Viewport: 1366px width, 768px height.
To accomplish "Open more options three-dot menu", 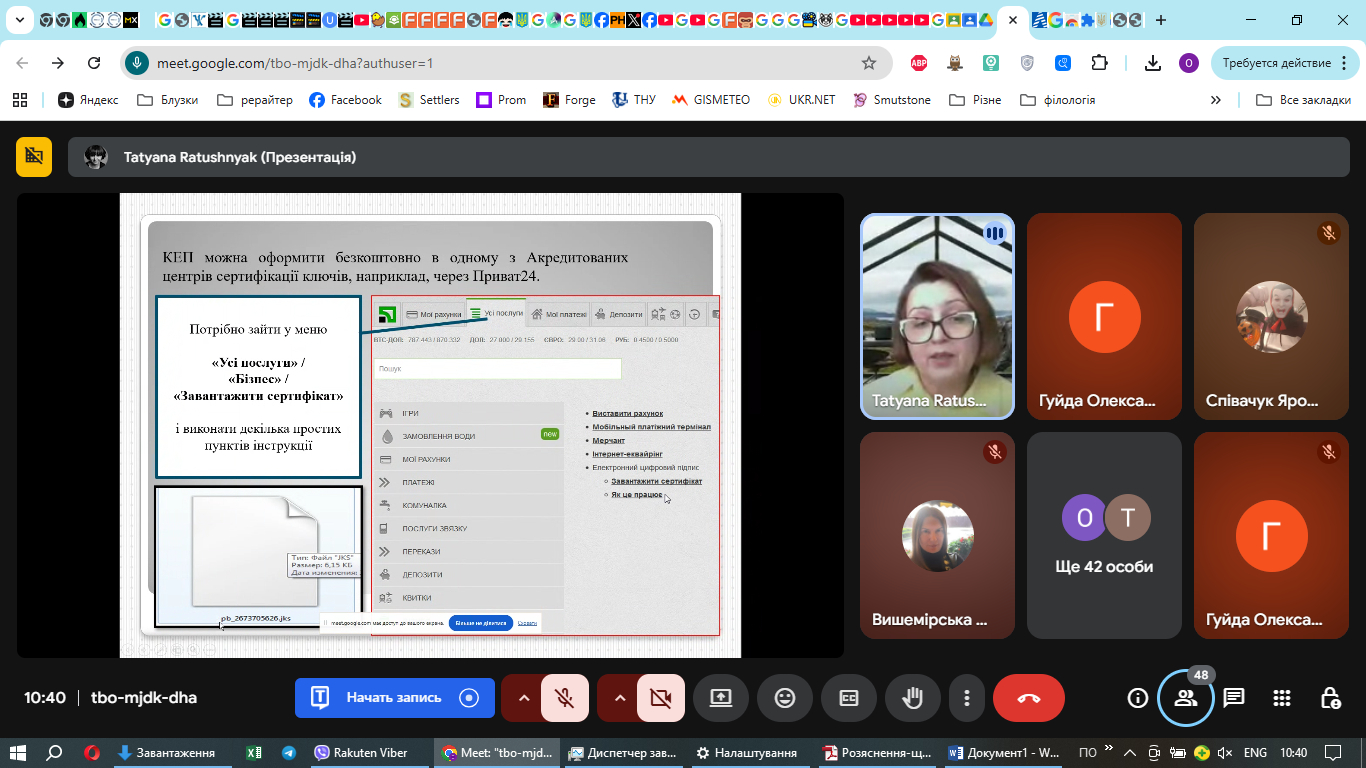I will [966, 698].
